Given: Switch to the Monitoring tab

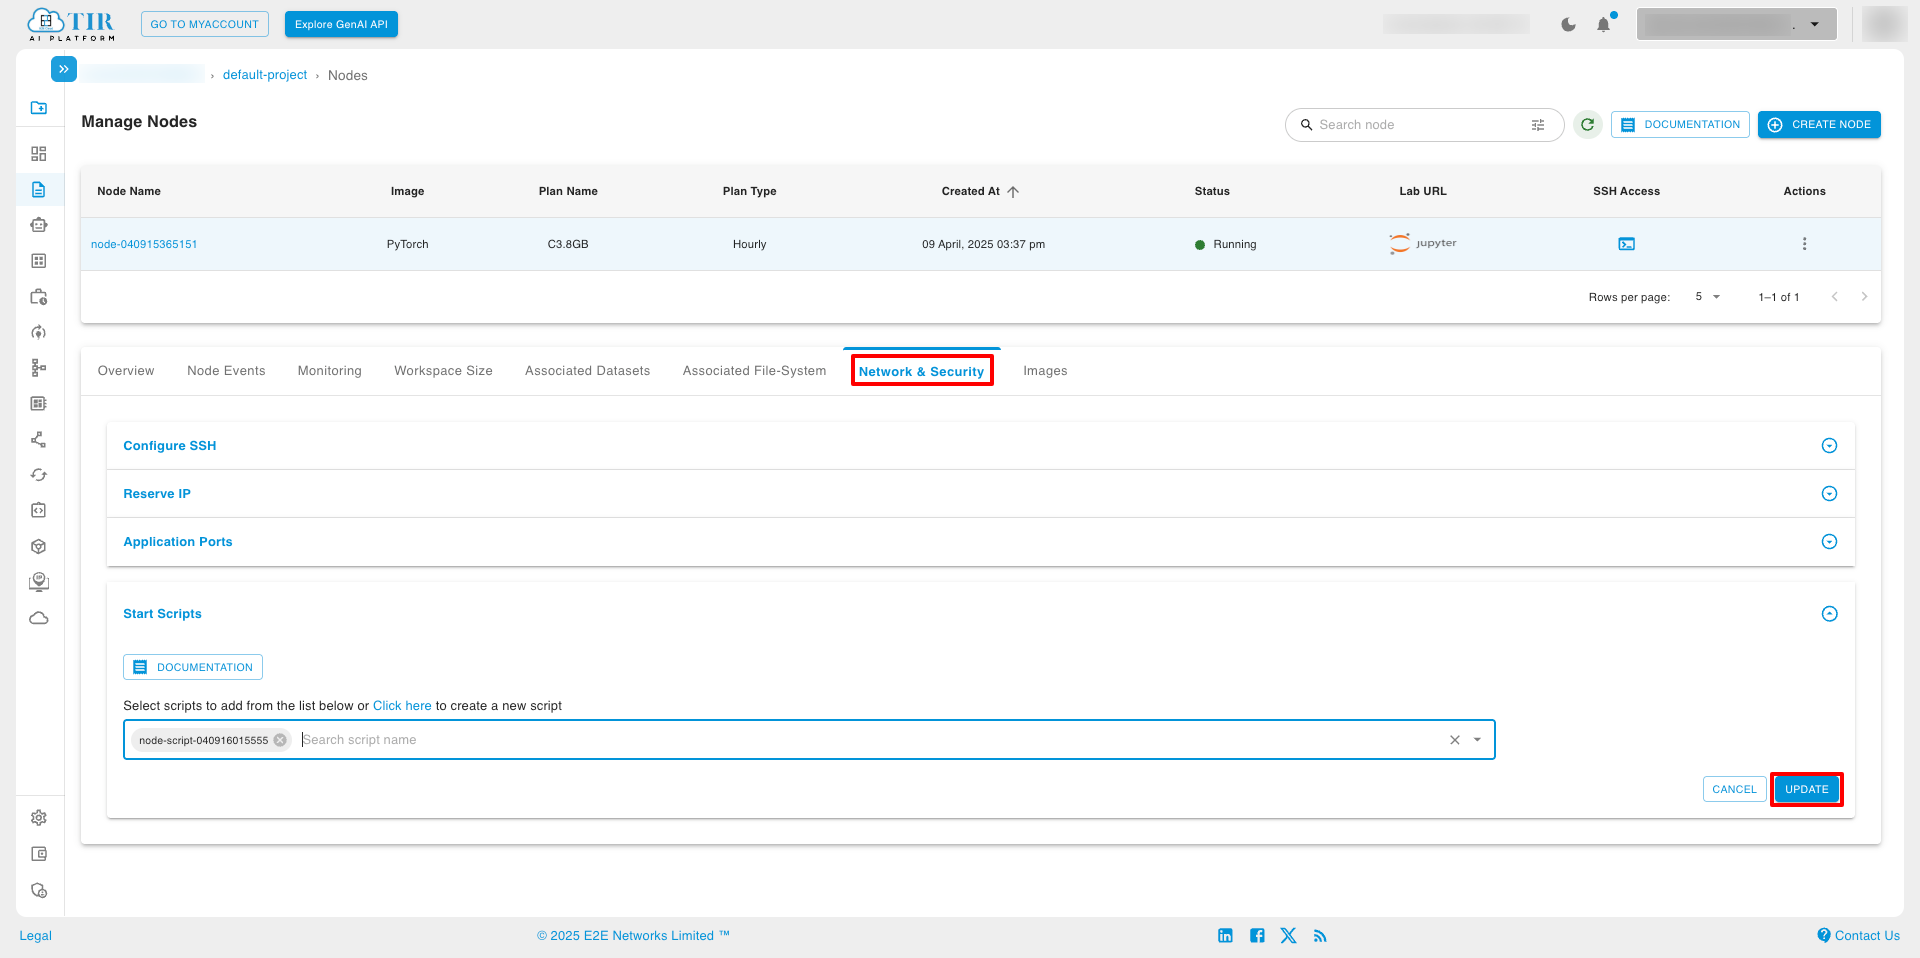Looking at the screenshot, I should (329, 371).
